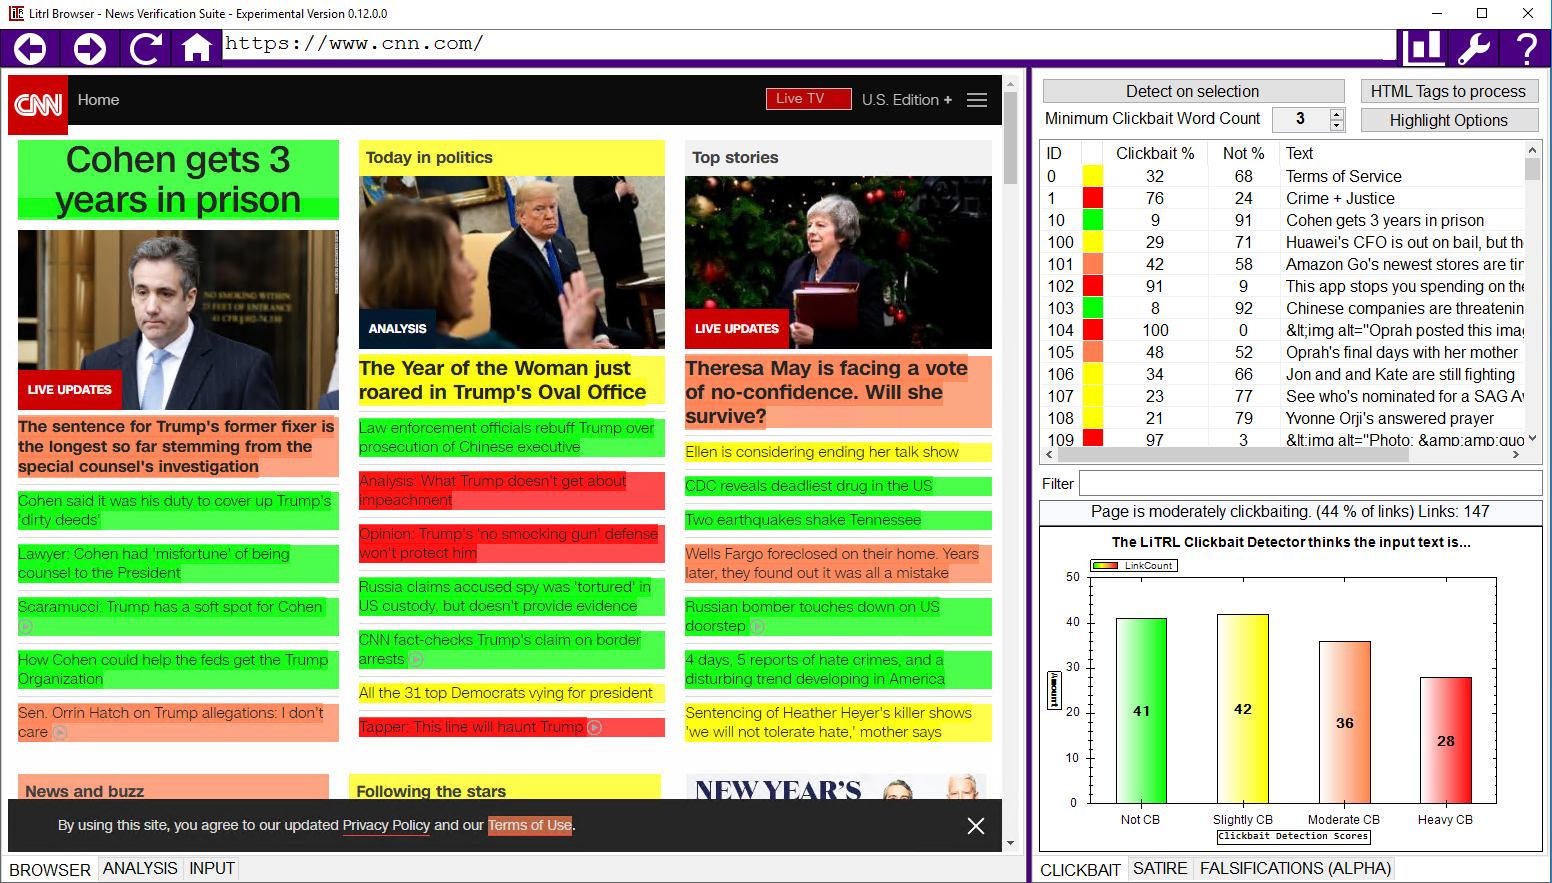Play video icon next to Tapper headline

[x=595, y=727]
